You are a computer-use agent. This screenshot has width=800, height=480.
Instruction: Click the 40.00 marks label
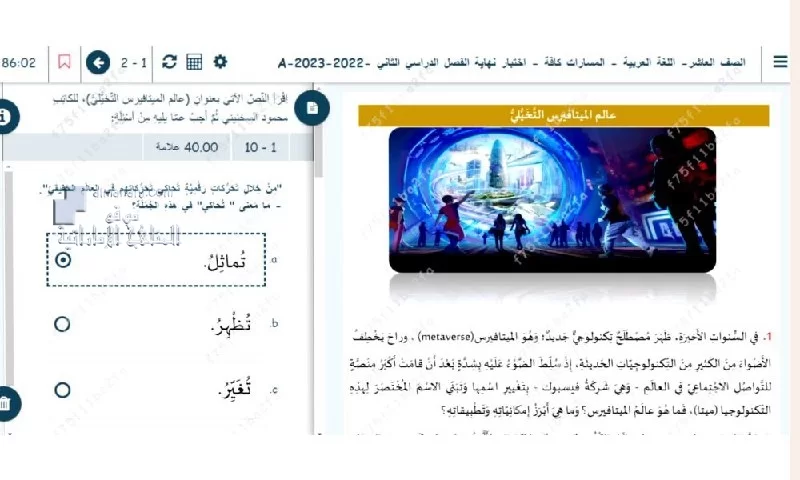tap(187, 147)
